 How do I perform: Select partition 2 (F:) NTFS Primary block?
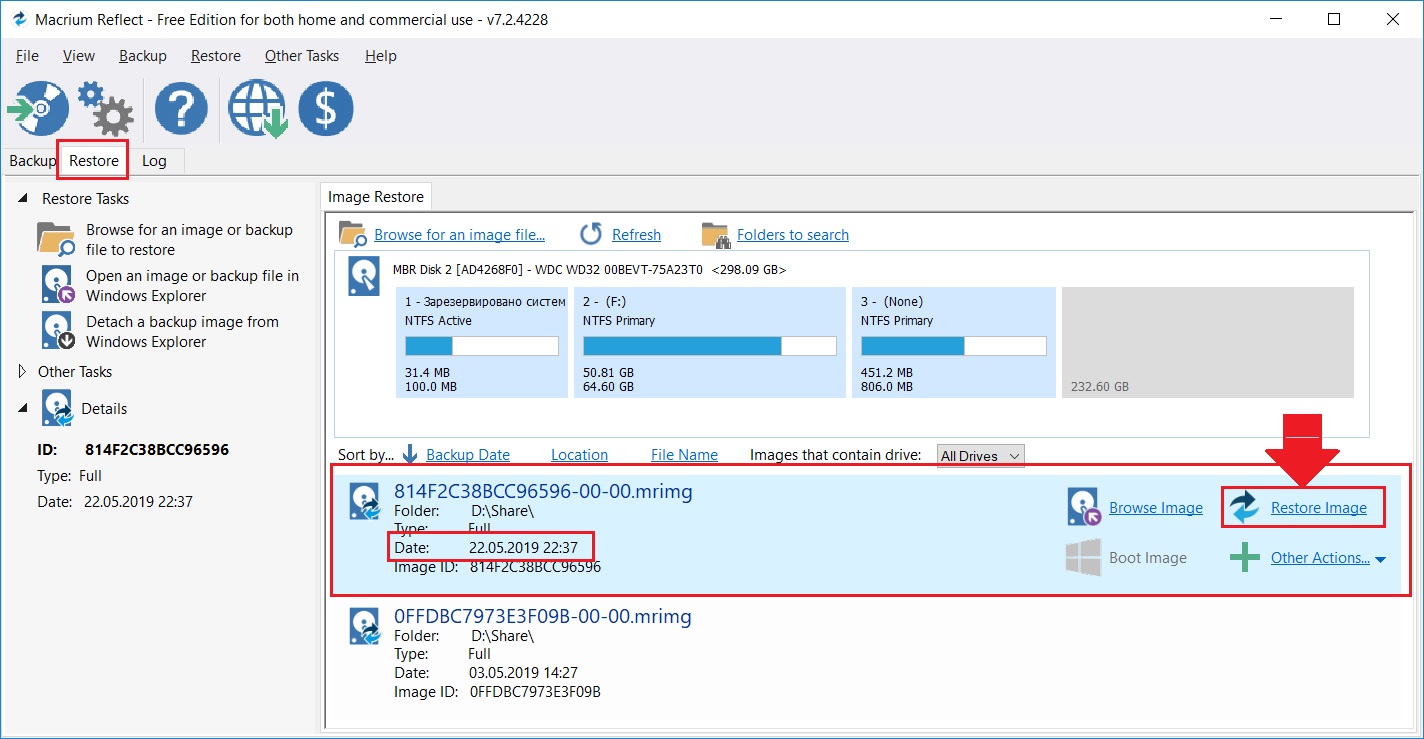[709, 343]
